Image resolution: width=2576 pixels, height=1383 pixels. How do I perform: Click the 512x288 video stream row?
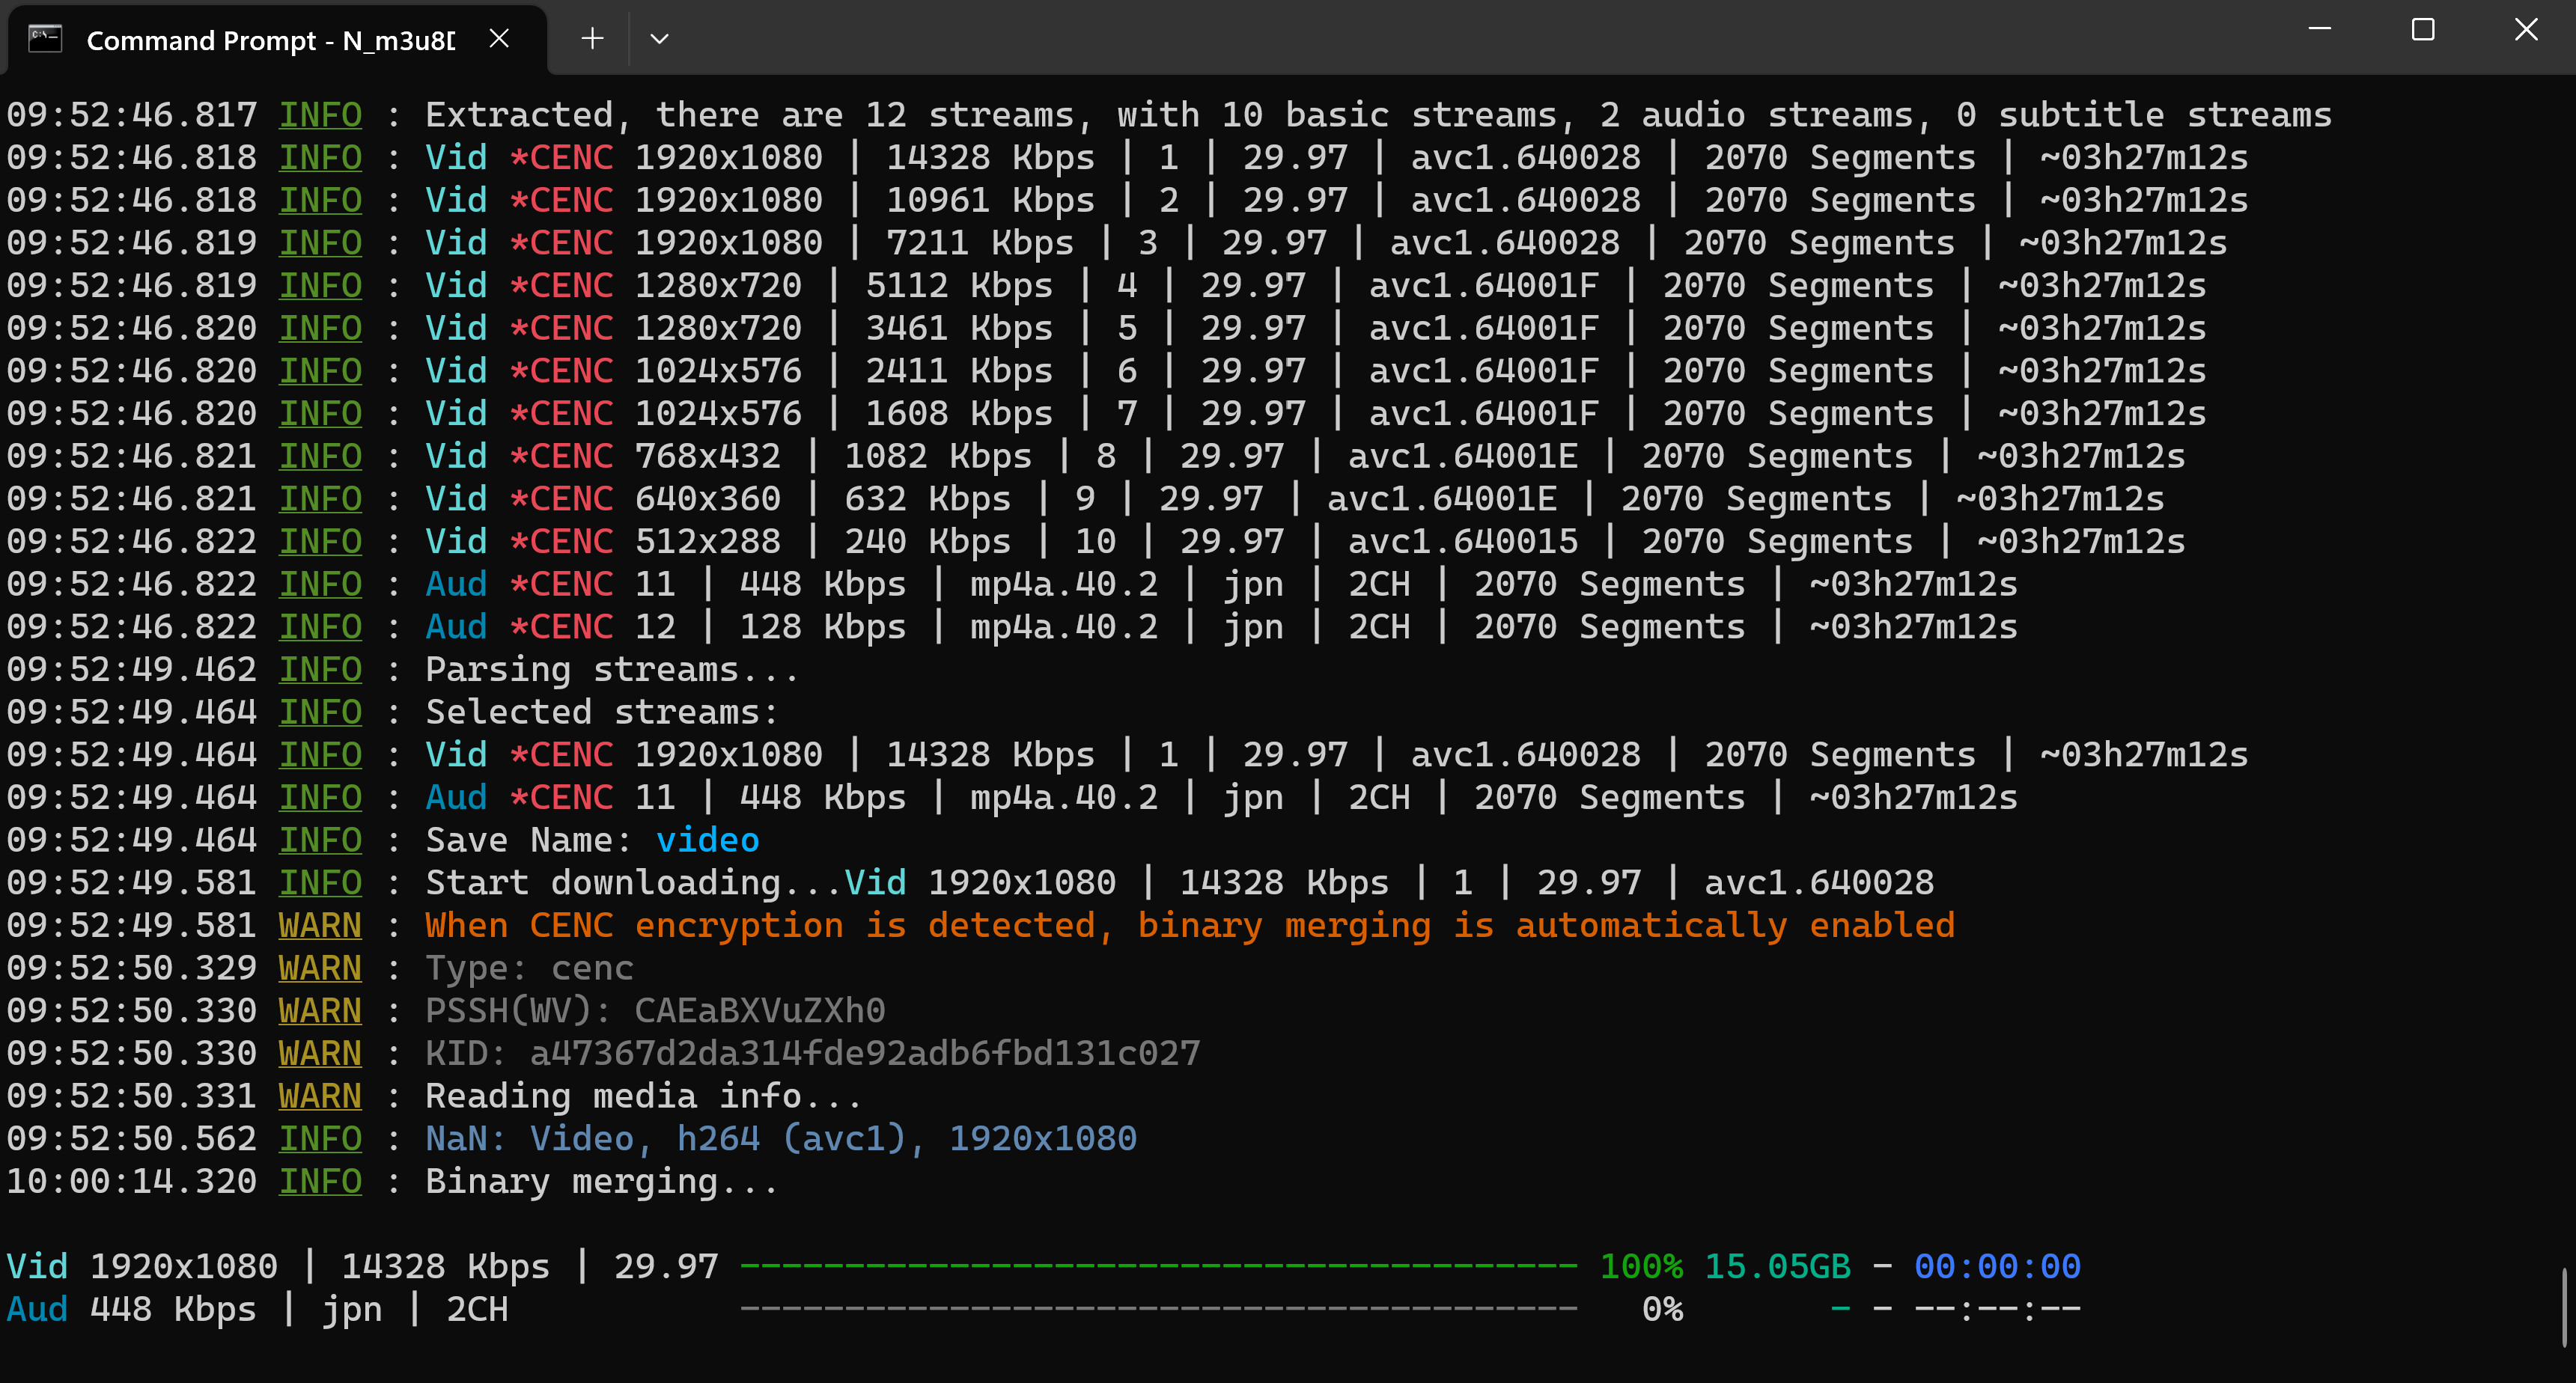coord(707,541)
